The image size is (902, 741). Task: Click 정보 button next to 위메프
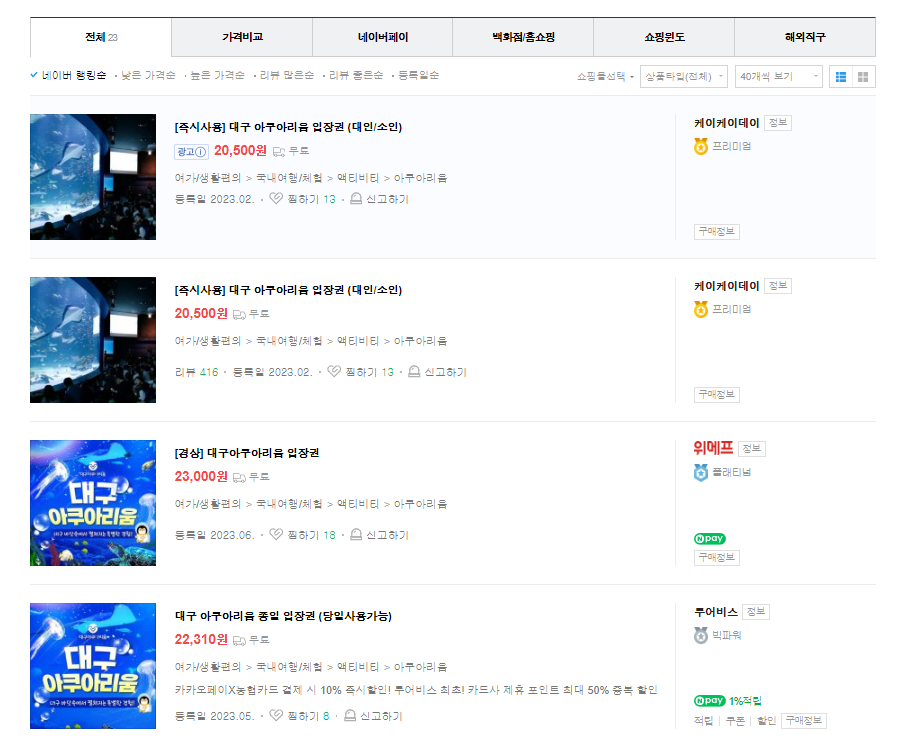751,449
